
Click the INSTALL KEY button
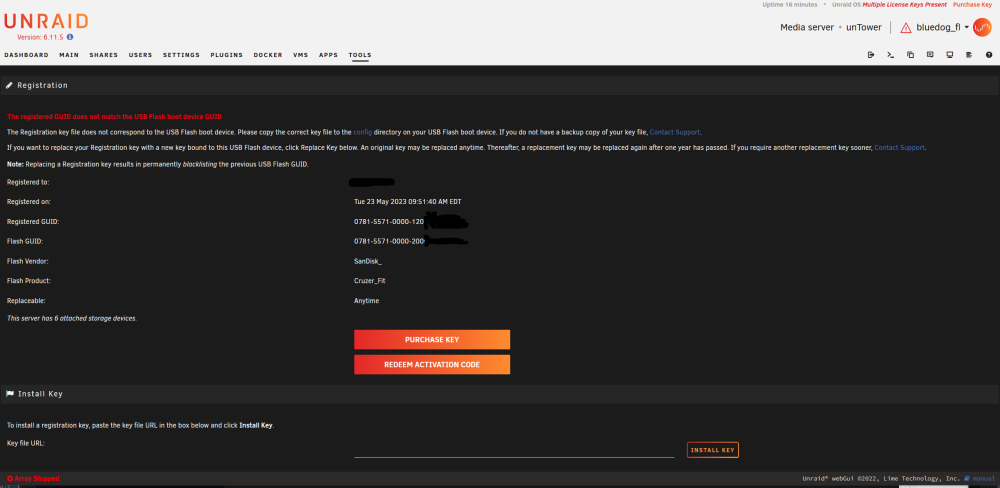712,450
